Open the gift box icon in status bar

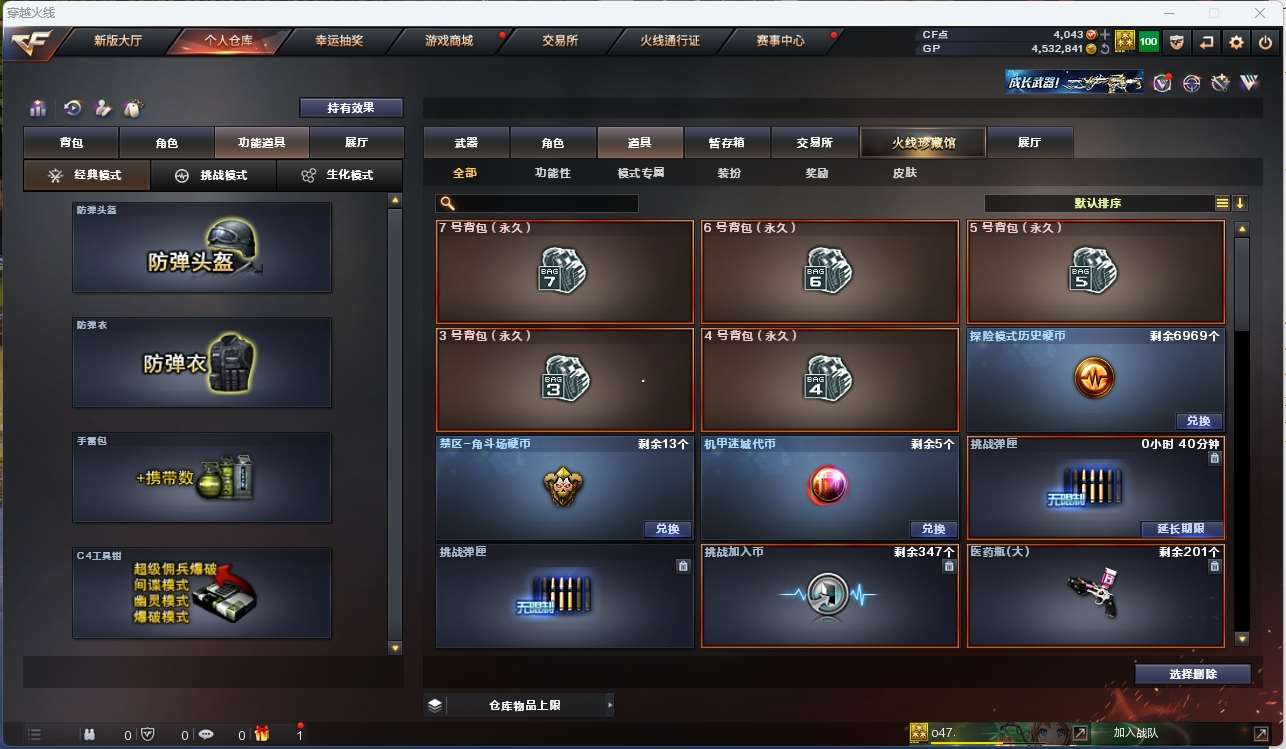[x=262, y=734]
